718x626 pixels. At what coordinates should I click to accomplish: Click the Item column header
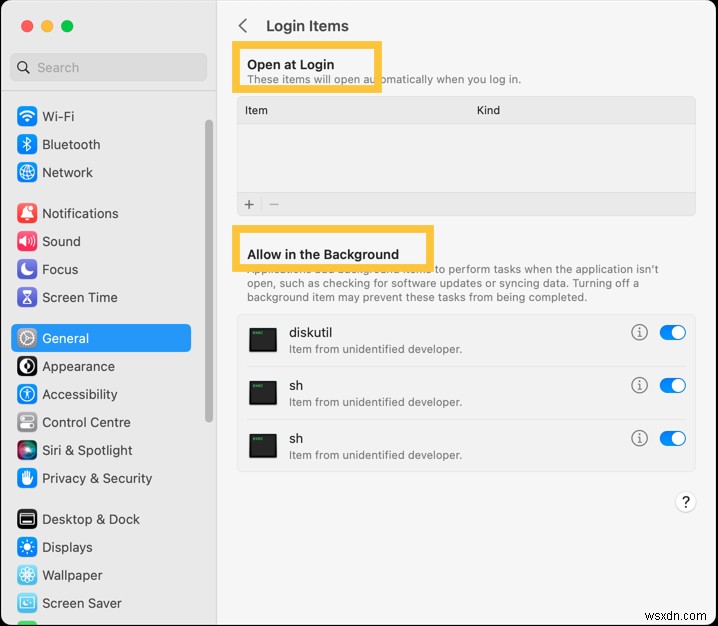pos(256,110)
